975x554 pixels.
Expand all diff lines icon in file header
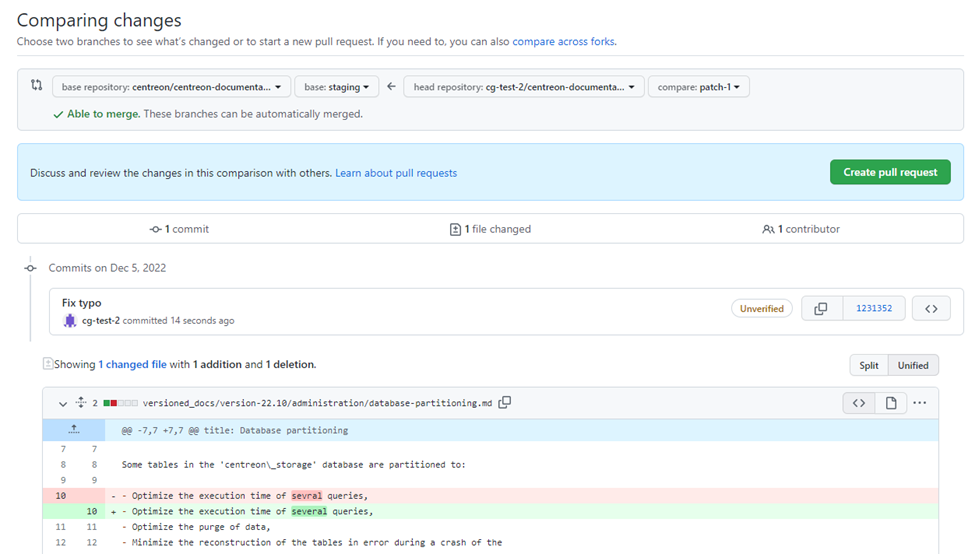pyautogui.click(x=81, y=403)
